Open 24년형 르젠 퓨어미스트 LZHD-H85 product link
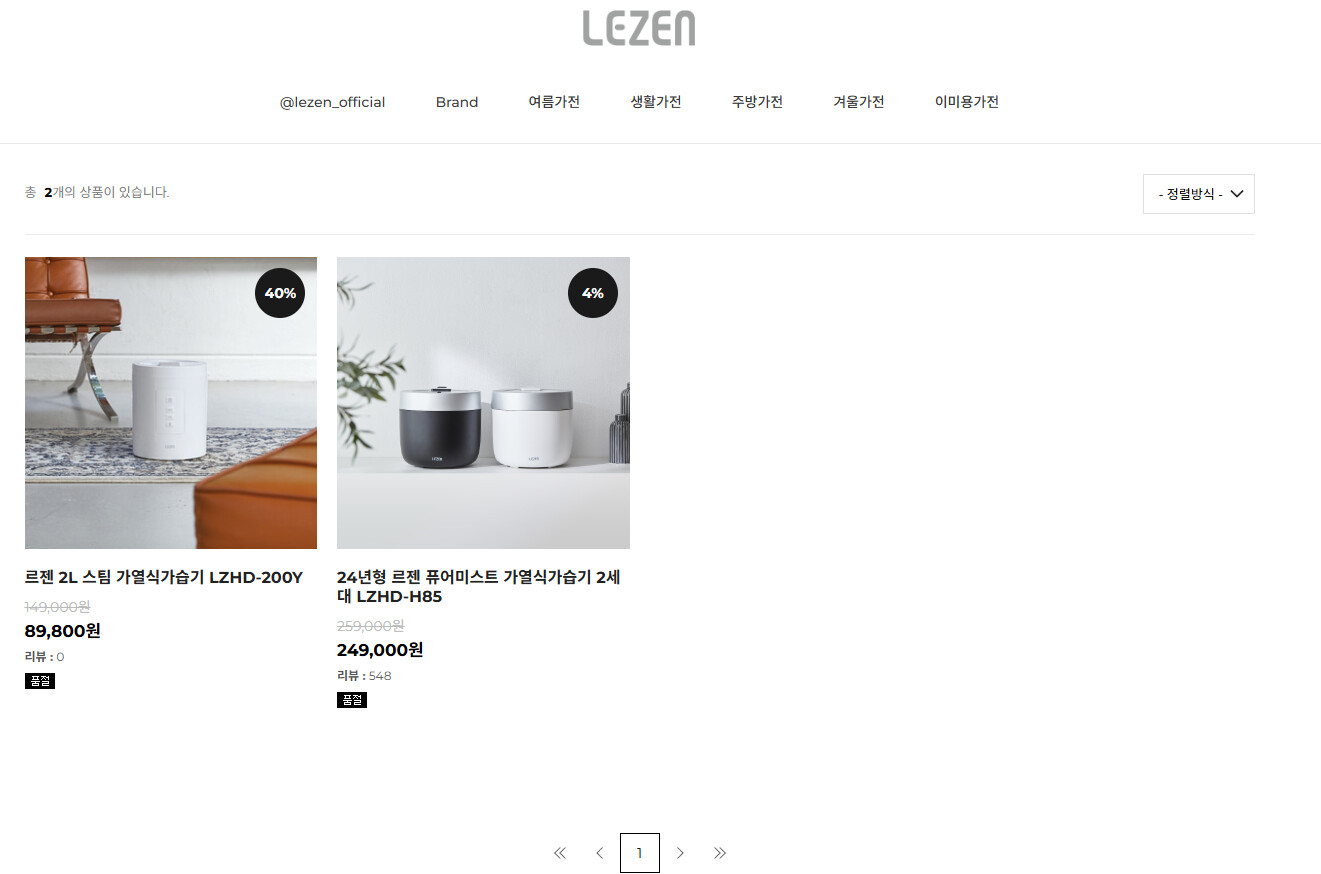Image resolution: width=1321 pixels, height=874 pixels. pyautogui.click(x=478, y=587)
